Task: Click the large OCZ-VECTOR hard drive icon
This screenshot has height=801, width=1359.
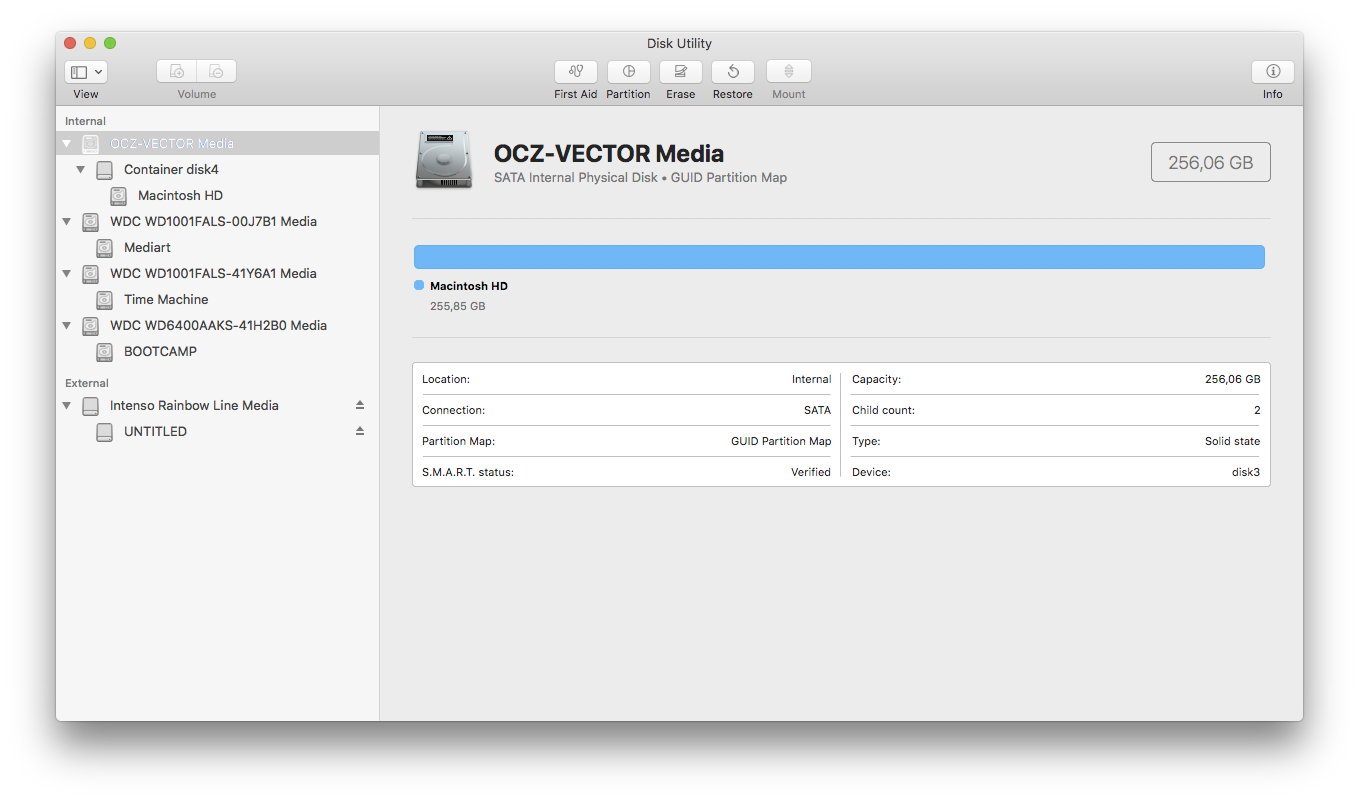Action: [444, 160]
